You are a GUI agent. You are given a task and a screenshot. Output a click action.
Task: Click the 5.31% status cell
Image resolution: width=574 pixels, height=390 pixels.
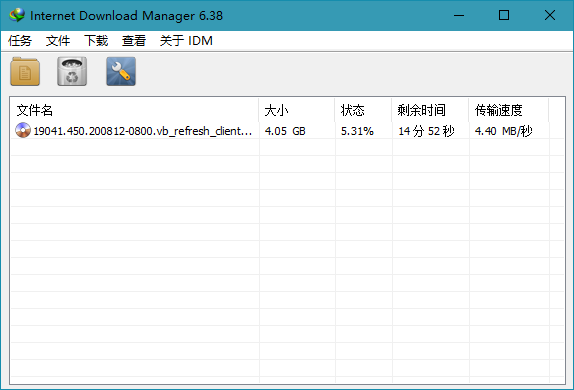coord(357,131)
